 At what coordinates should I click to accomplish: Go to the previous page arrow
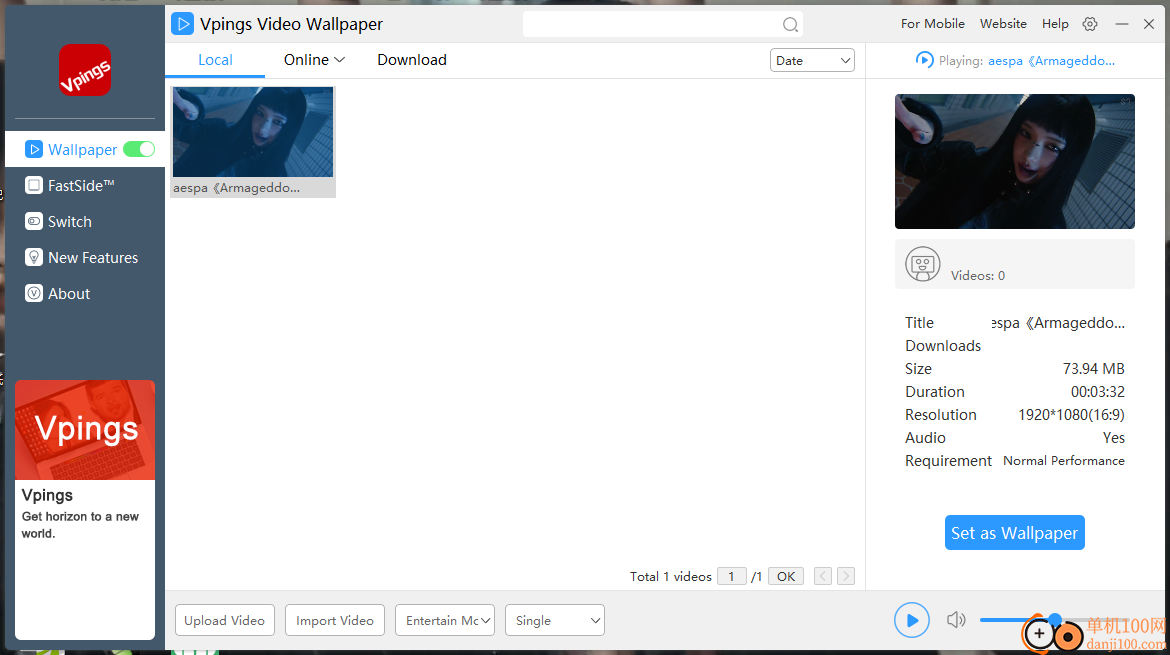click(822, 576)
